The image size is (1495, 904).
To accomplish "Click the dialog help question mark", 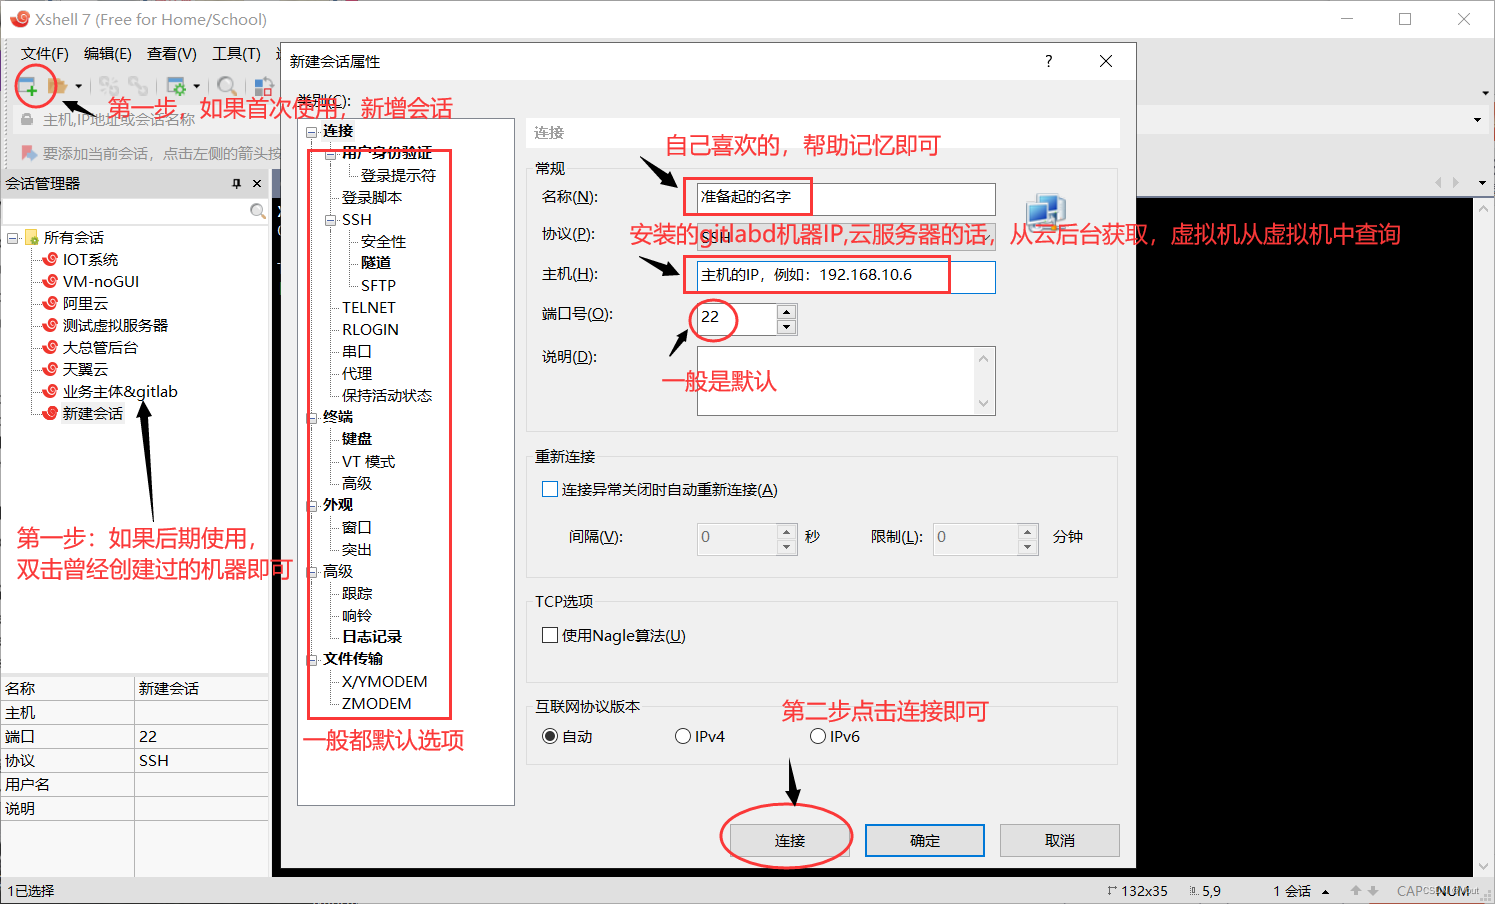I will 1048,61.
